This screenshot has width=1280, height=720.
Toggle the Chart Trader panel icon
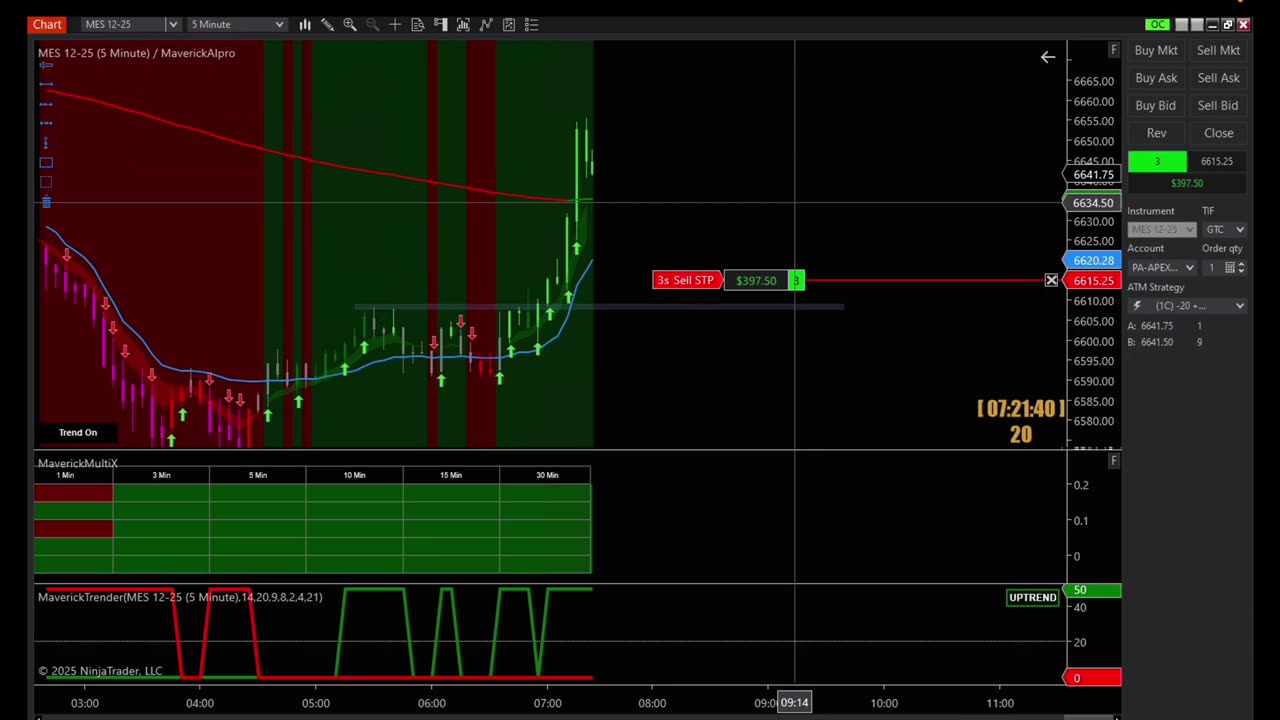440,24
